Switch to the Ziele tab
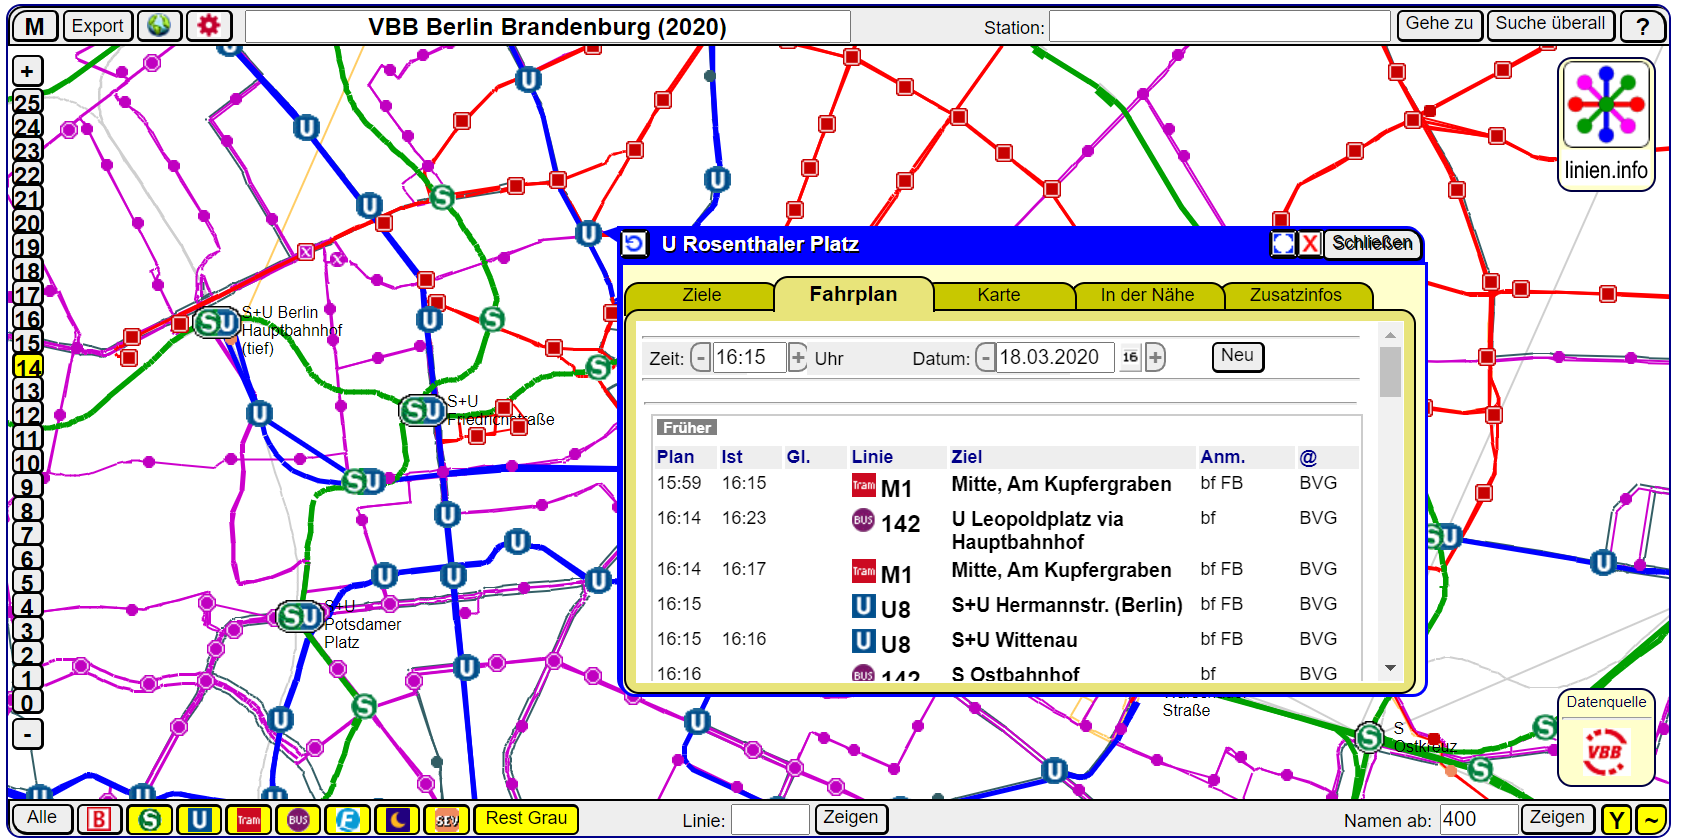The image size is (1684, 840). tap(701, 295)
